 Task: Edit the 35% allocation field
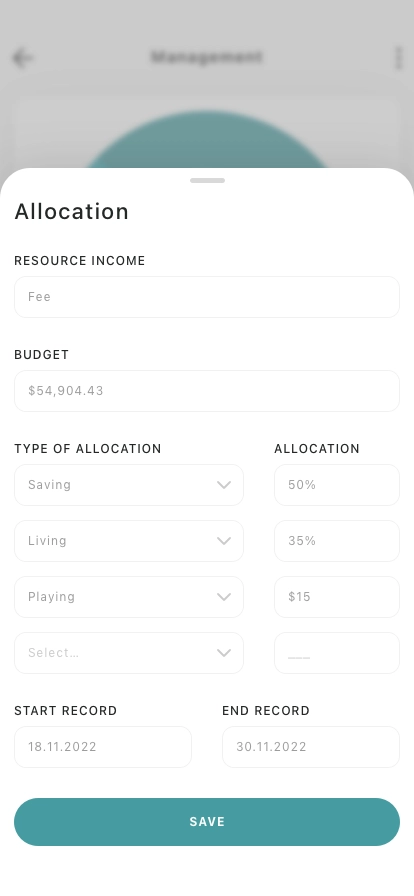[337, 541]
